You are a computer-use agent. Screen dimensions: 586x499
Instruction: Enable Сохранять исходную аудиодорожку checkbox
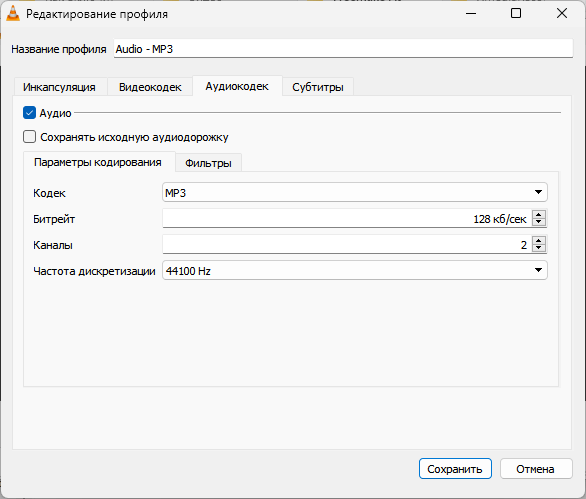point(29,137)
